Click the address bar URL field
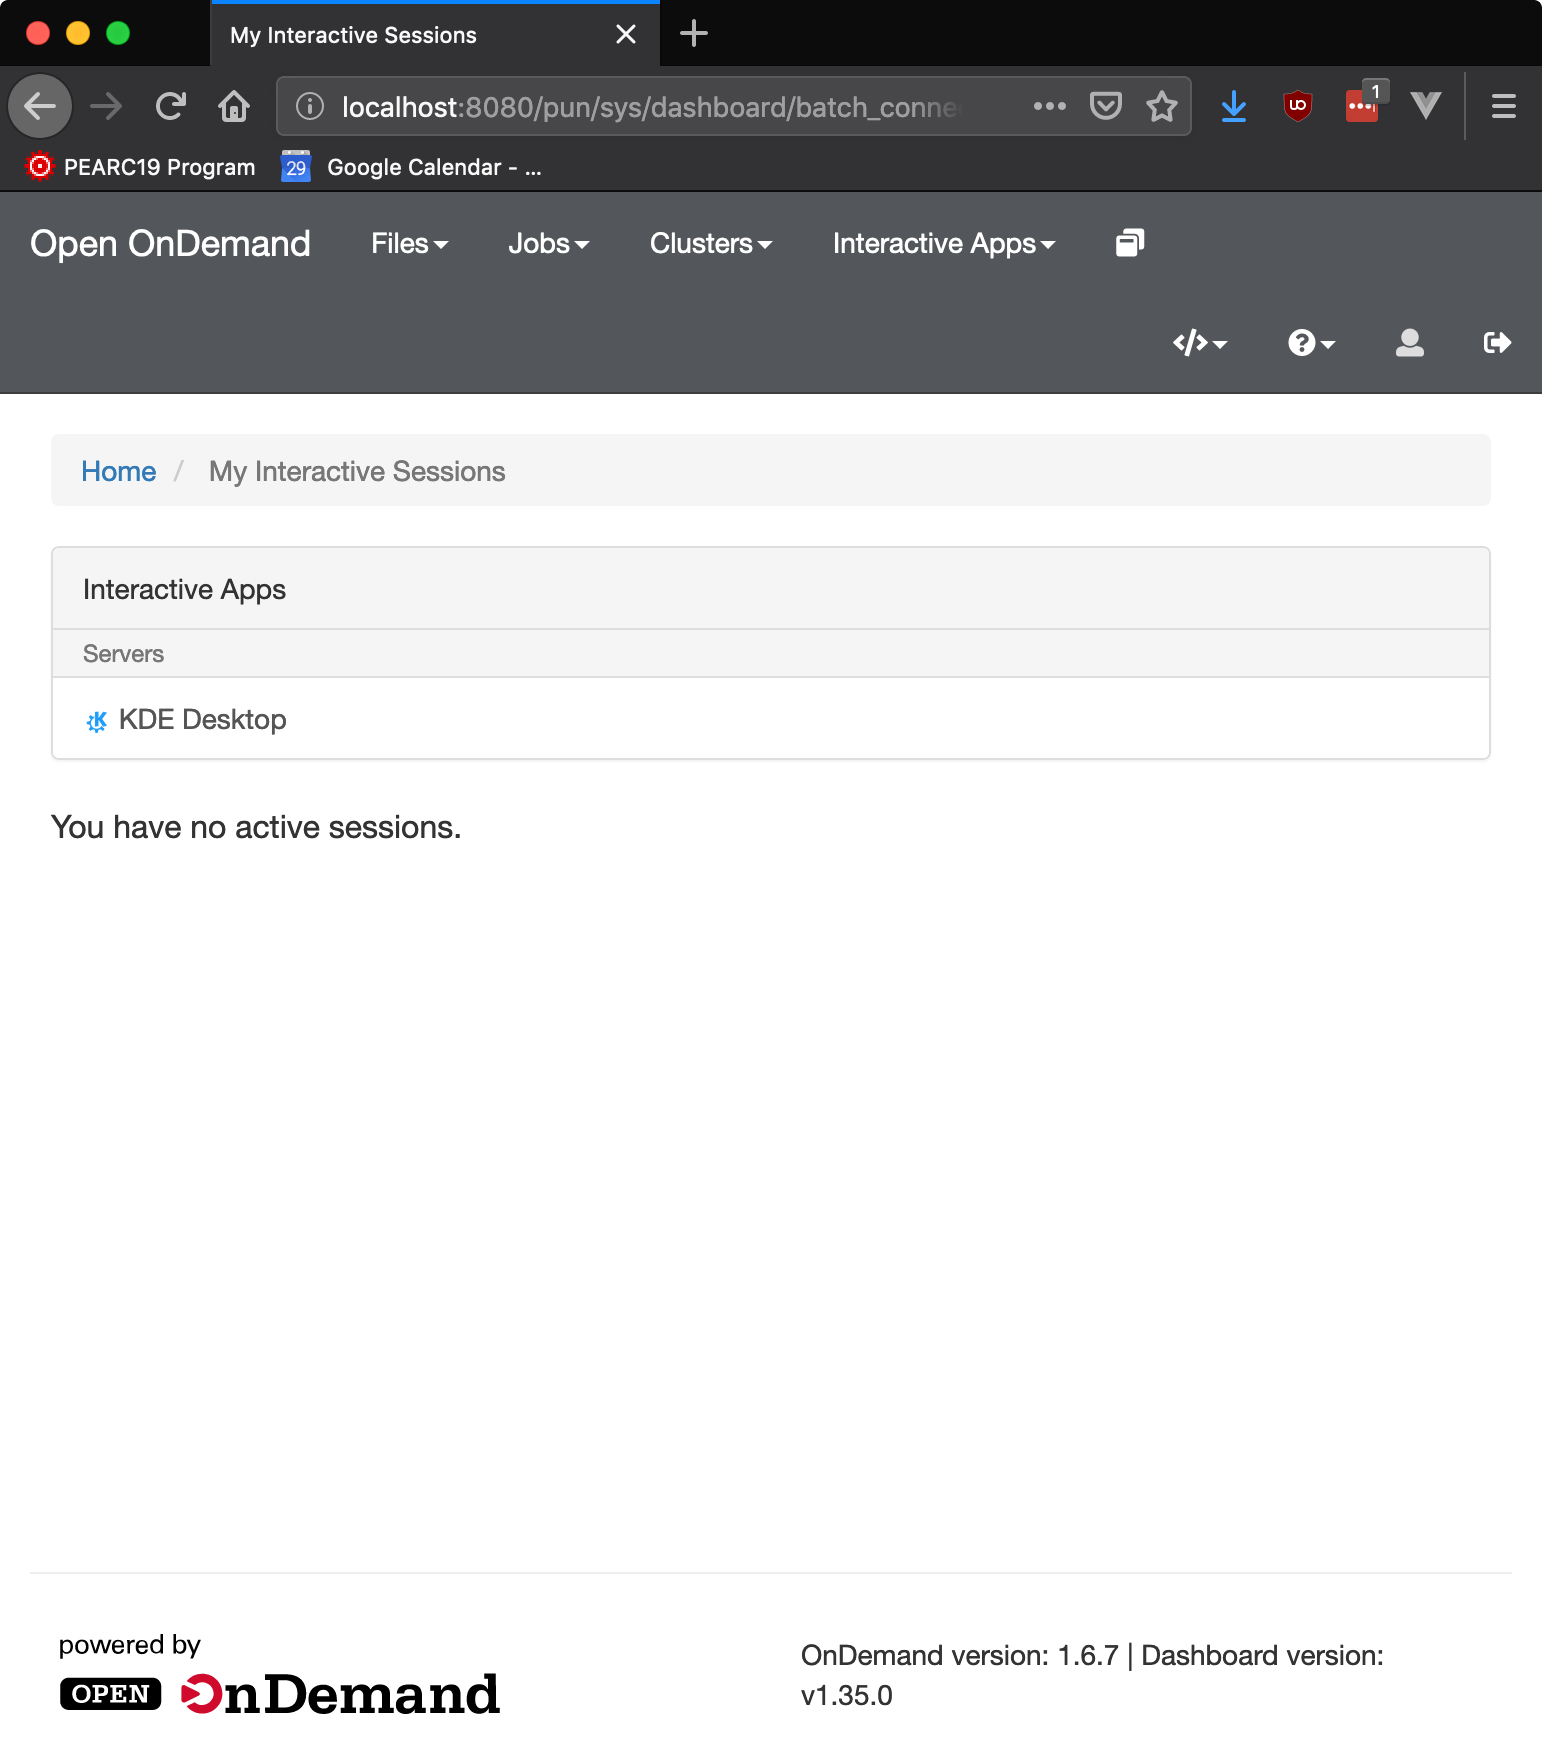 (650, 106)
